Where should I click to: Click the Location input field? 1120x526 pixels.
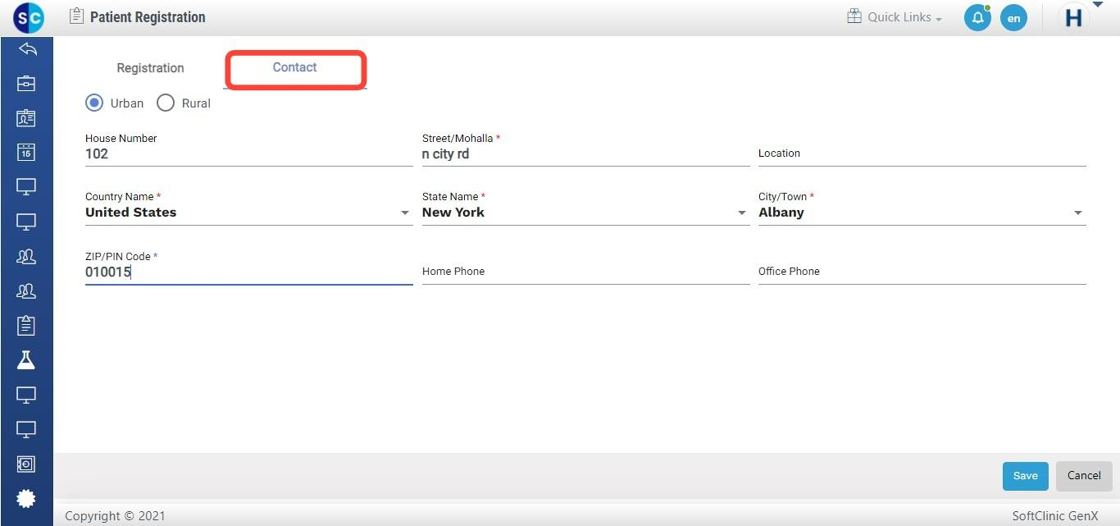922,154
